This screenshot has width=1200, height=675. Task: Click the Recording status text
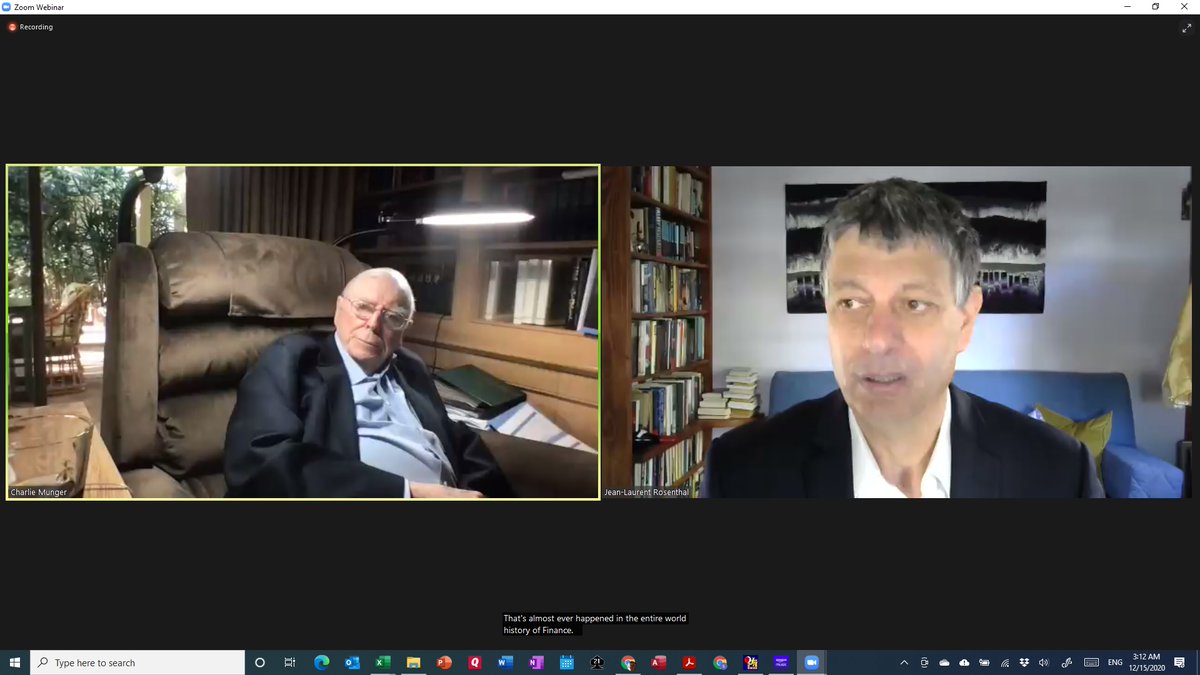click(37, 27)
